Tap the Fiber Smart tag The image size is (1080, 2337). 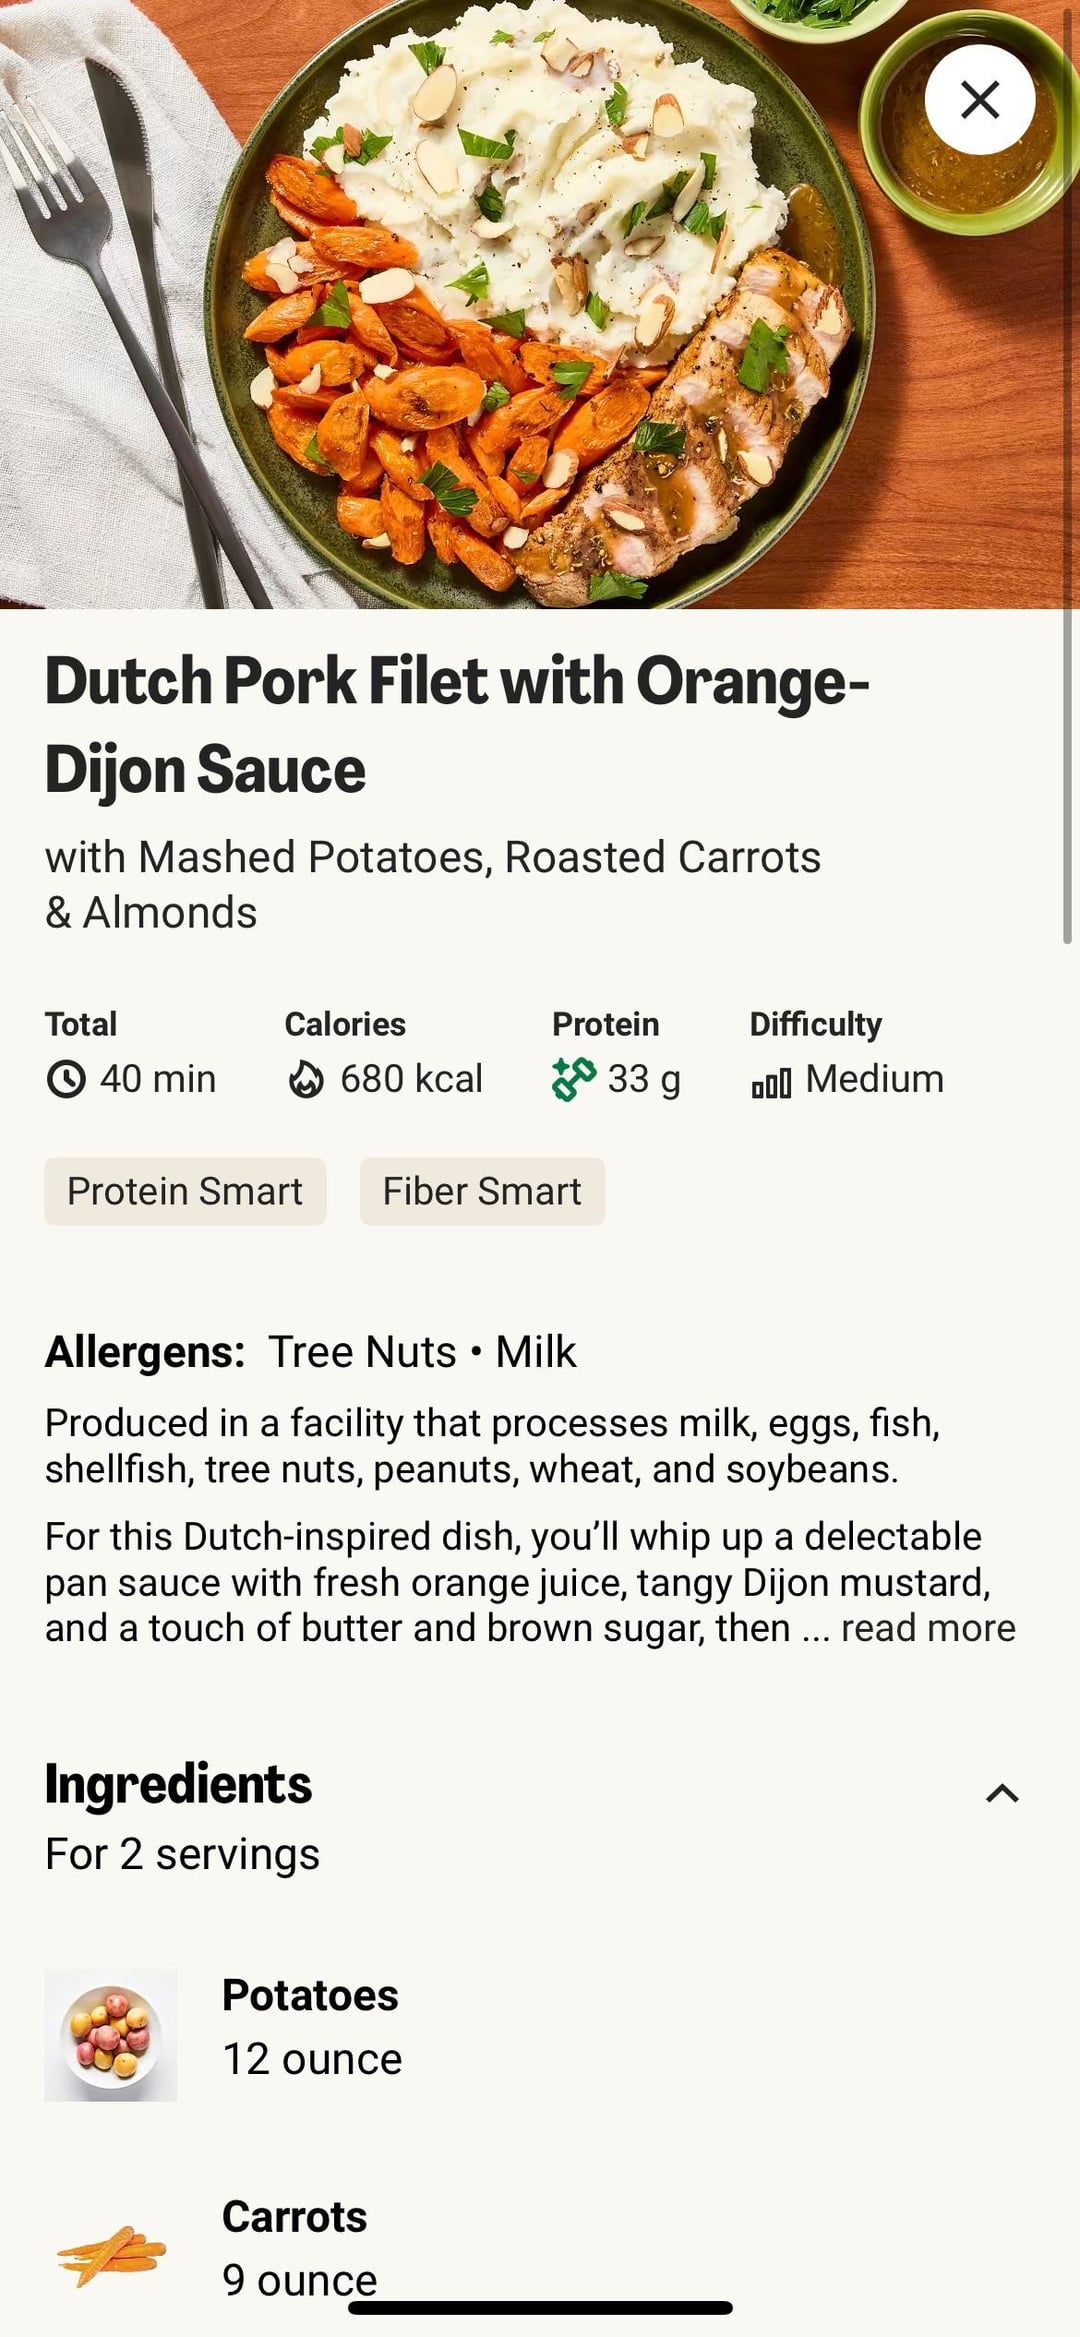pos(482,1191)
